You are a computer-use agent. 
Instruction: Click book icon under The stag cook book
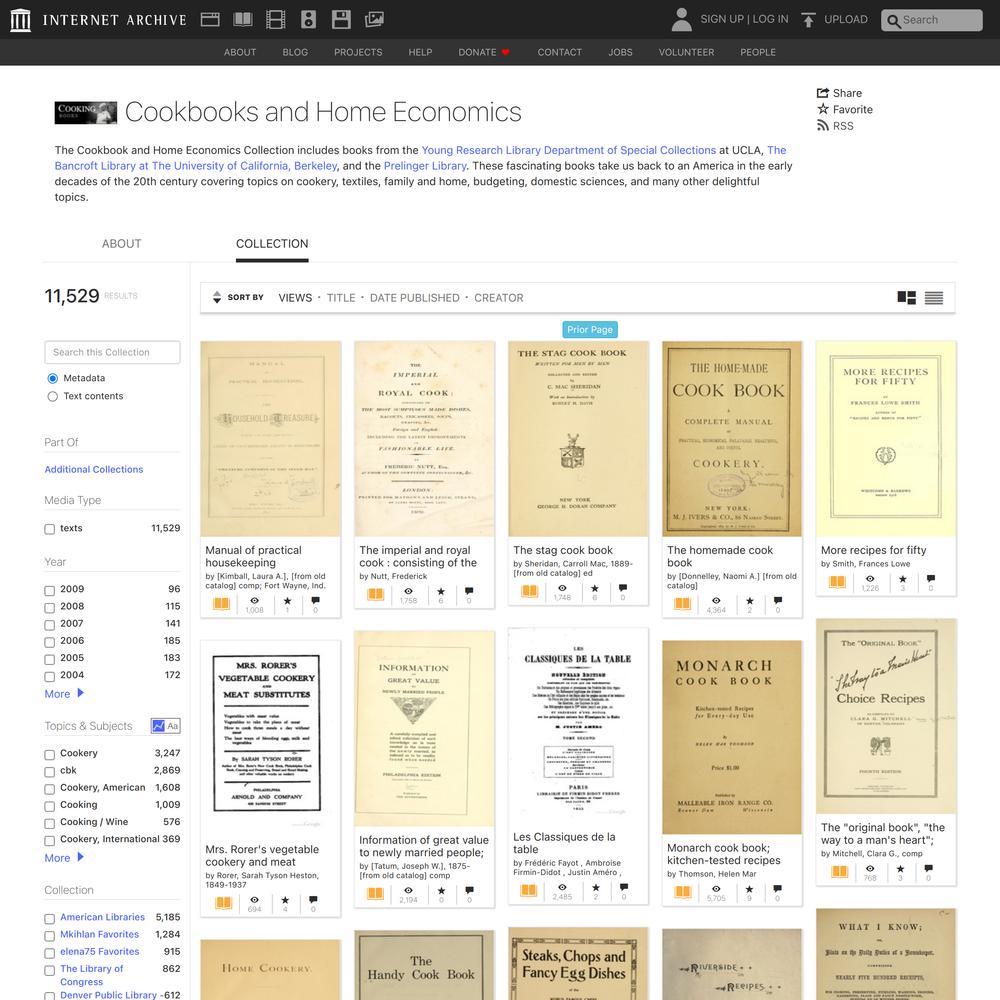click(x=529, y=591)
